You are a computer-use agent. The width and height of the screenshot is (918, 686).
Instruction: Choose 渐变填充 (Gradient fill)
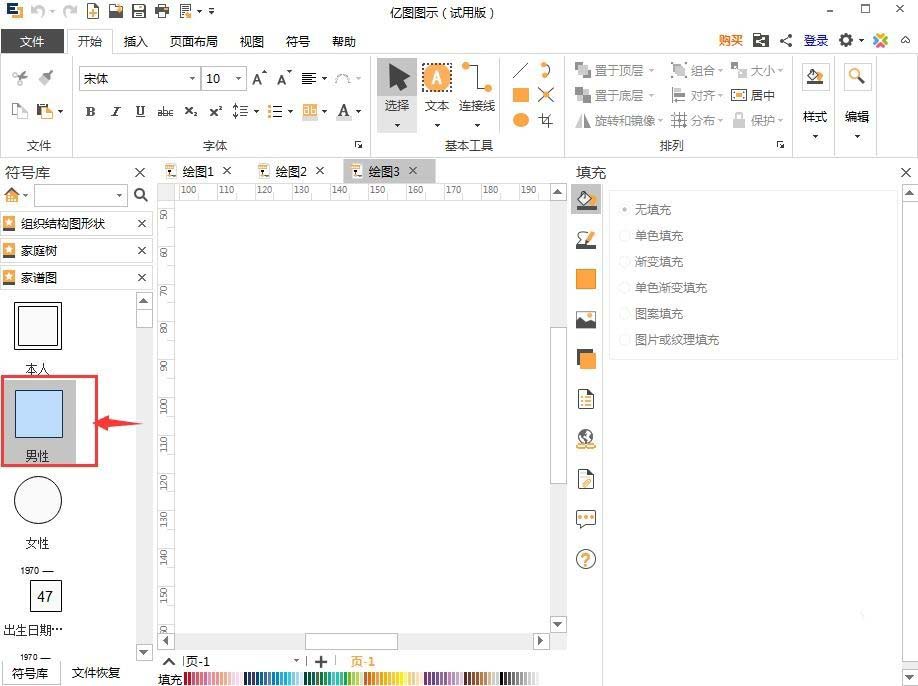(654, 261)
